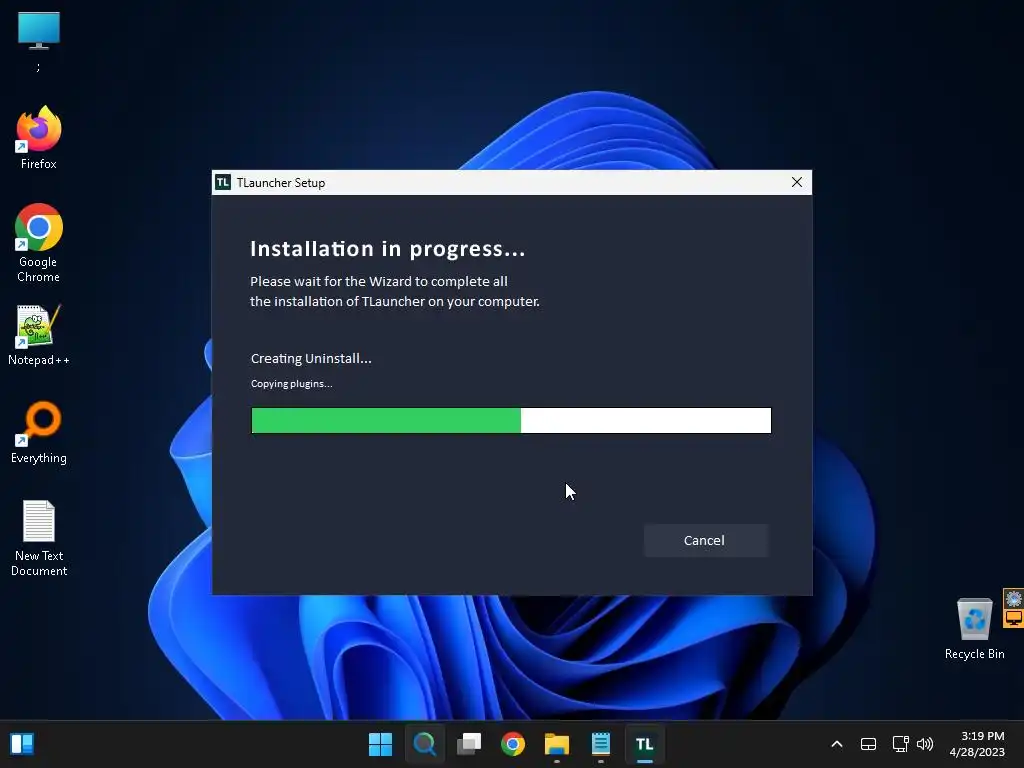This screenshot has height=768, width=1024.
Task: Select the New Text Document file
Action: (x=39, y=538)
